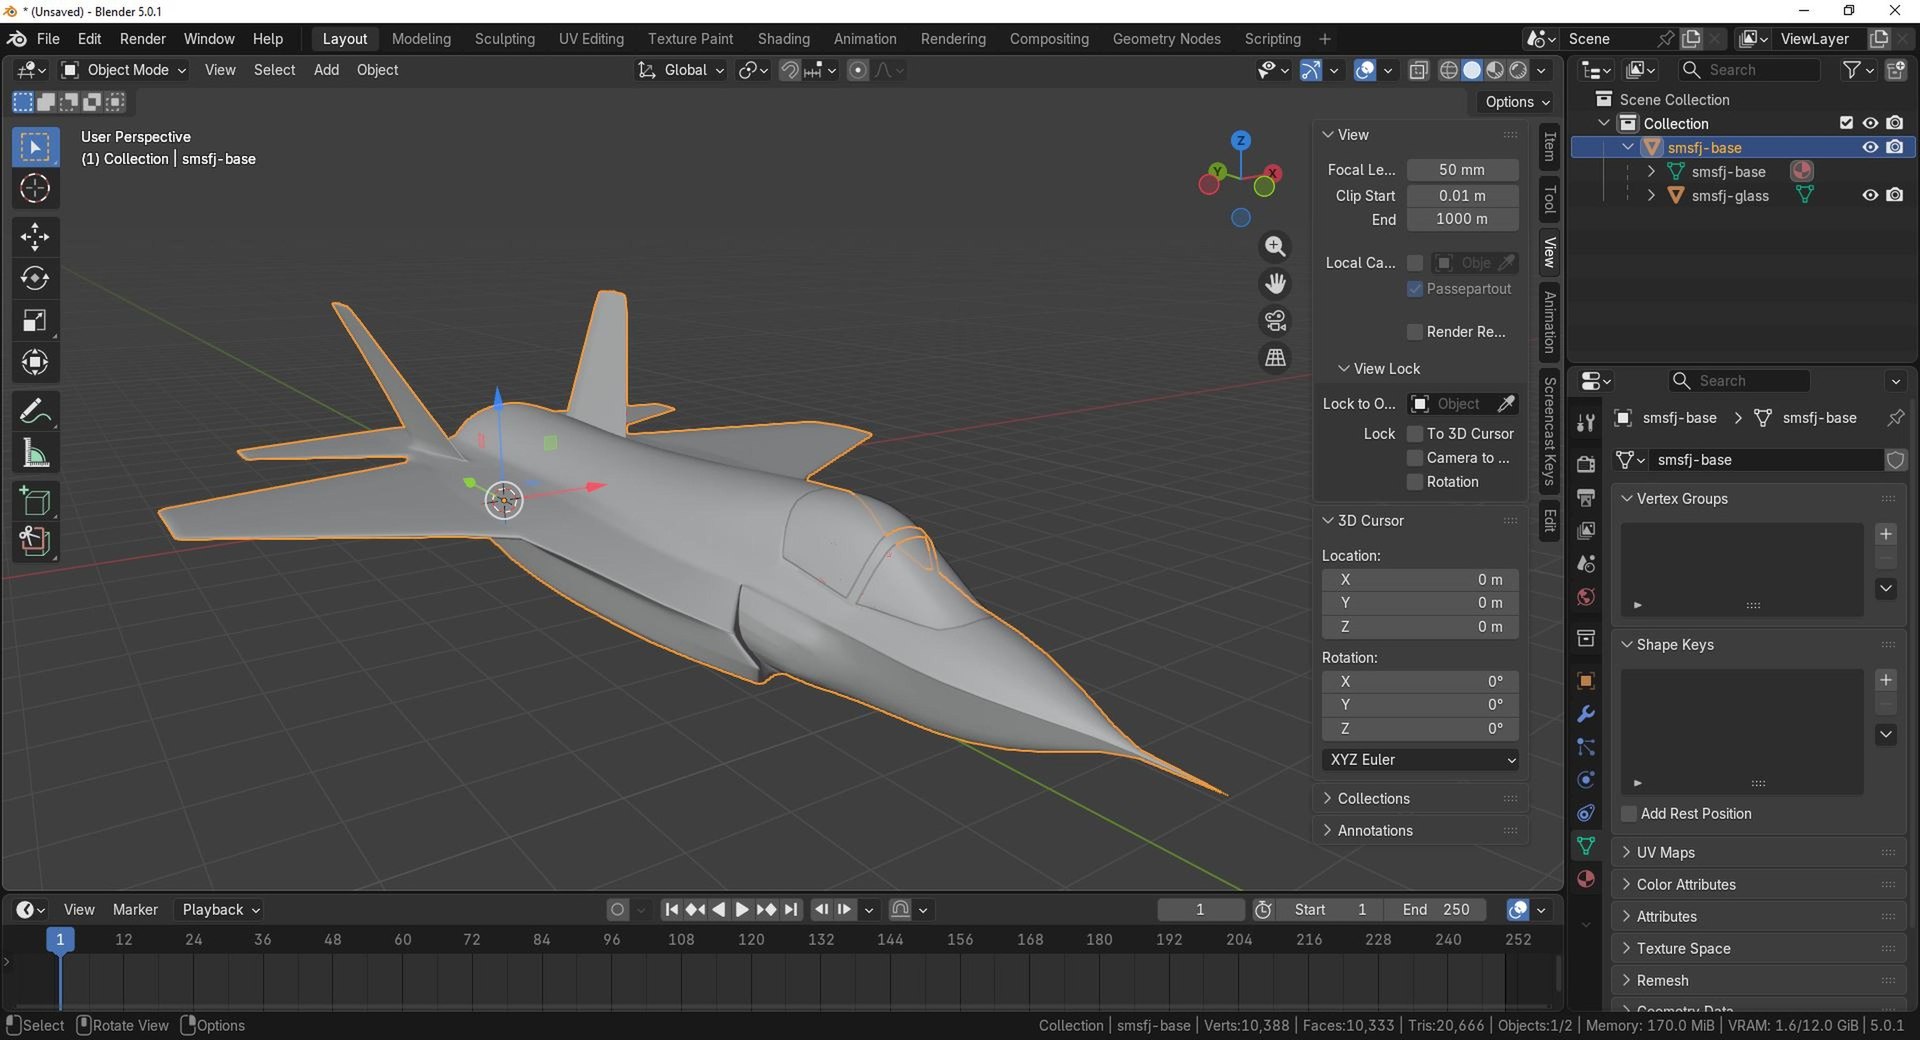Open the Object Mode dropdown
The width and height of the screenshot is (1920, 1040).
124,70
